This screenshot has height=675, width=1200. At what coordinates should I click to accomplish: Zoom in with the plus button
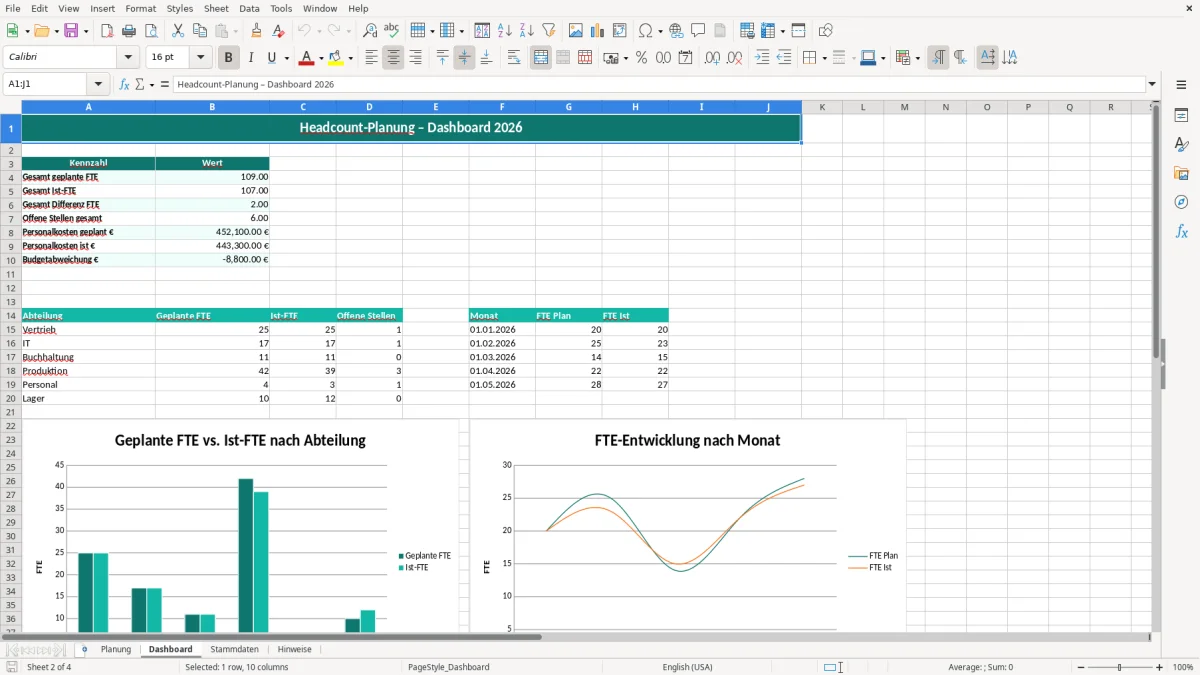coord(1160,667)
